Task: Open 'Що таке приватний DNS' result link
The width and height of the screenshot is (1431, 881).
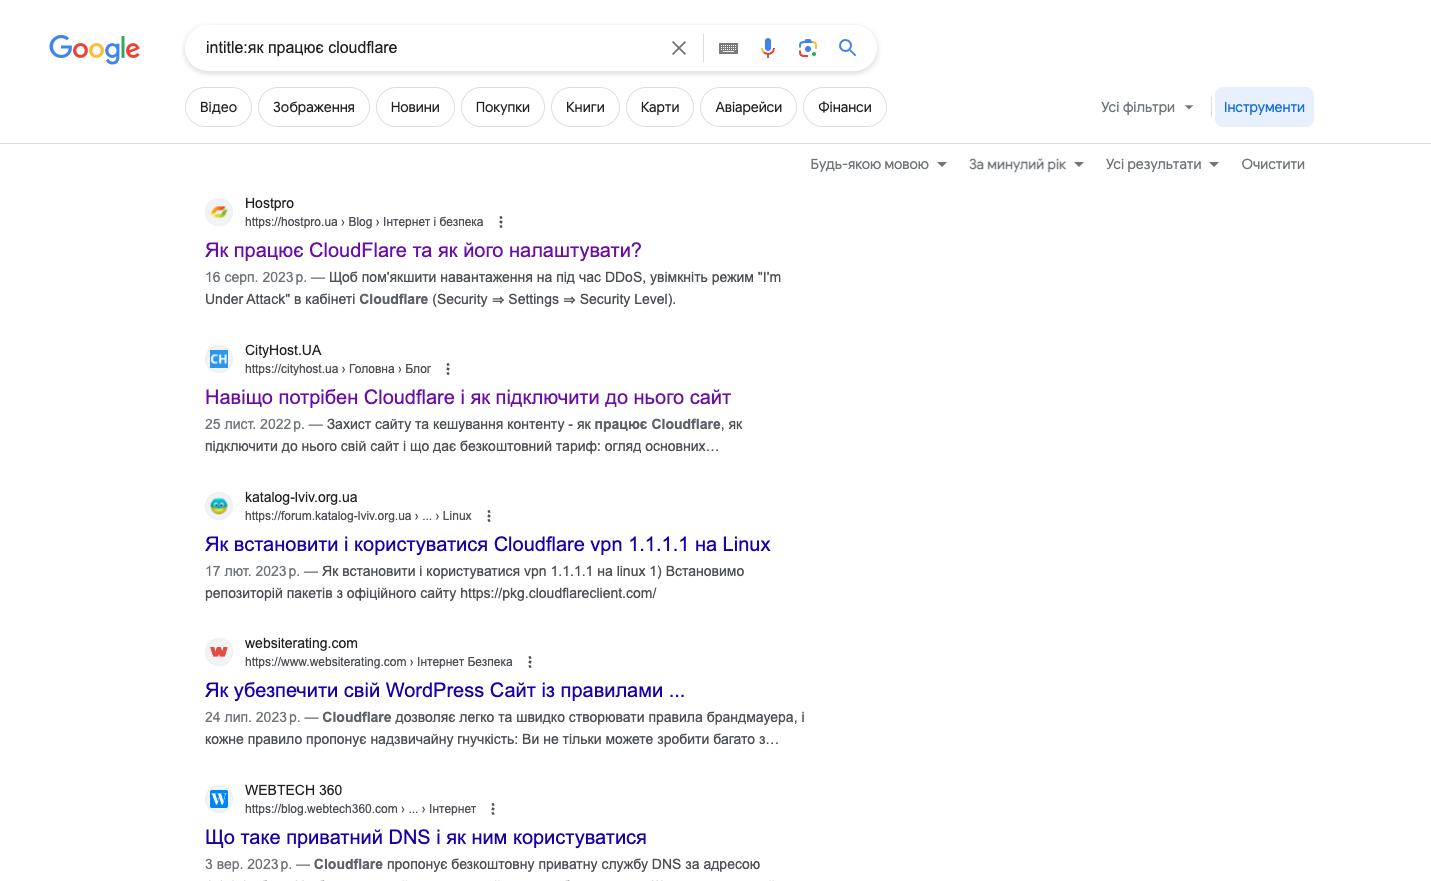Action: [426, 837]
